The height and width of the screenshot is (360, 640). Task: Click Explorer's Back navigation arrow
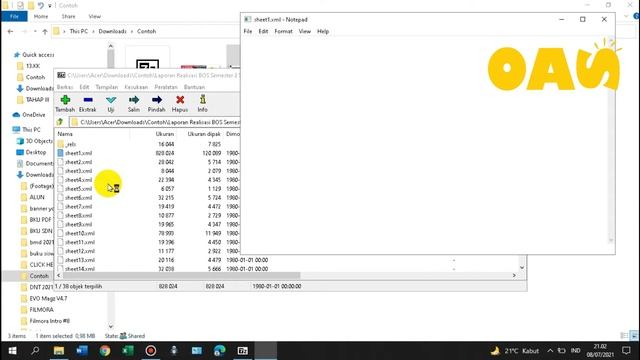coord(11,31)
